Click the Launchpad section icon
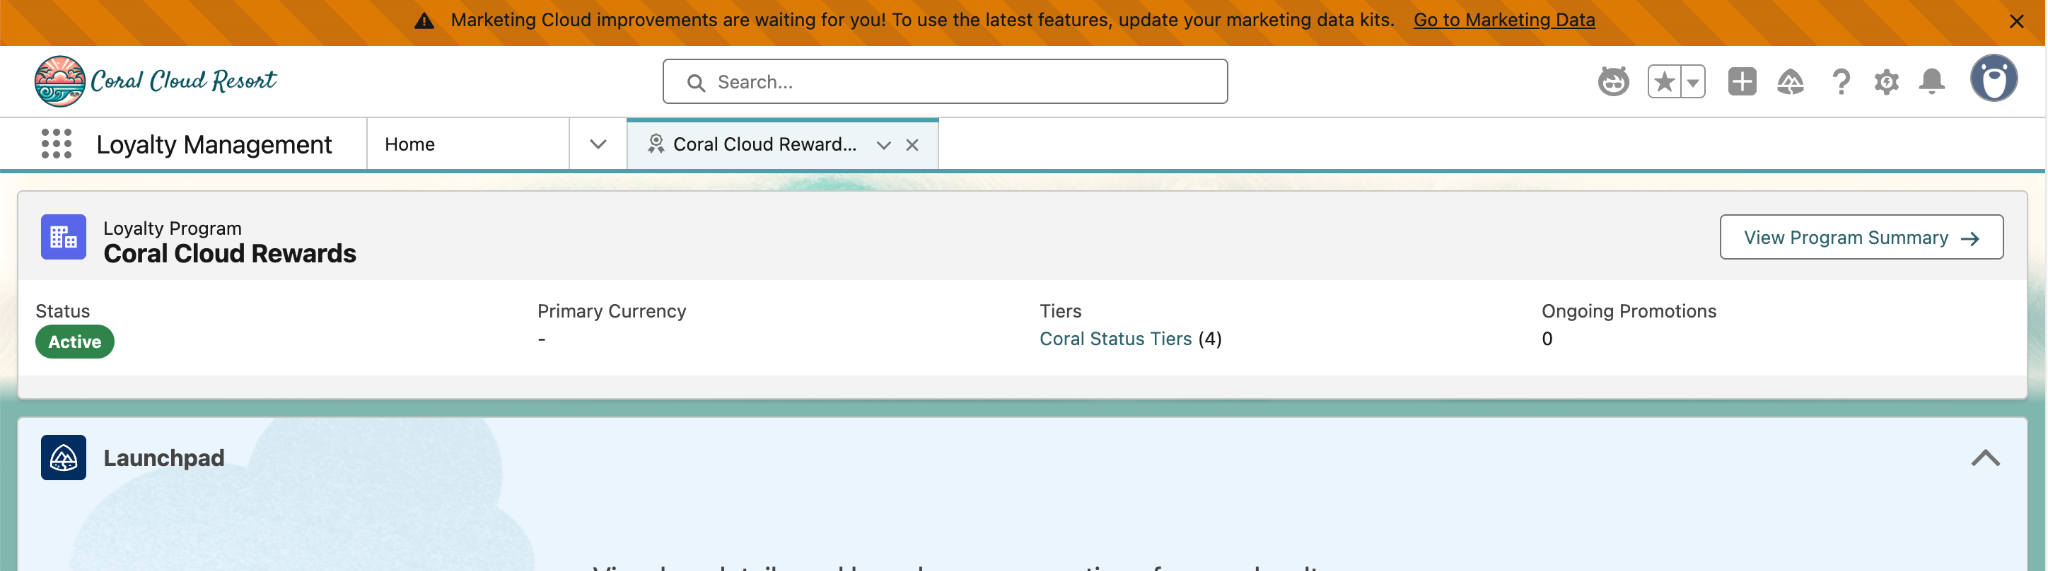 [x=63, y=458]
